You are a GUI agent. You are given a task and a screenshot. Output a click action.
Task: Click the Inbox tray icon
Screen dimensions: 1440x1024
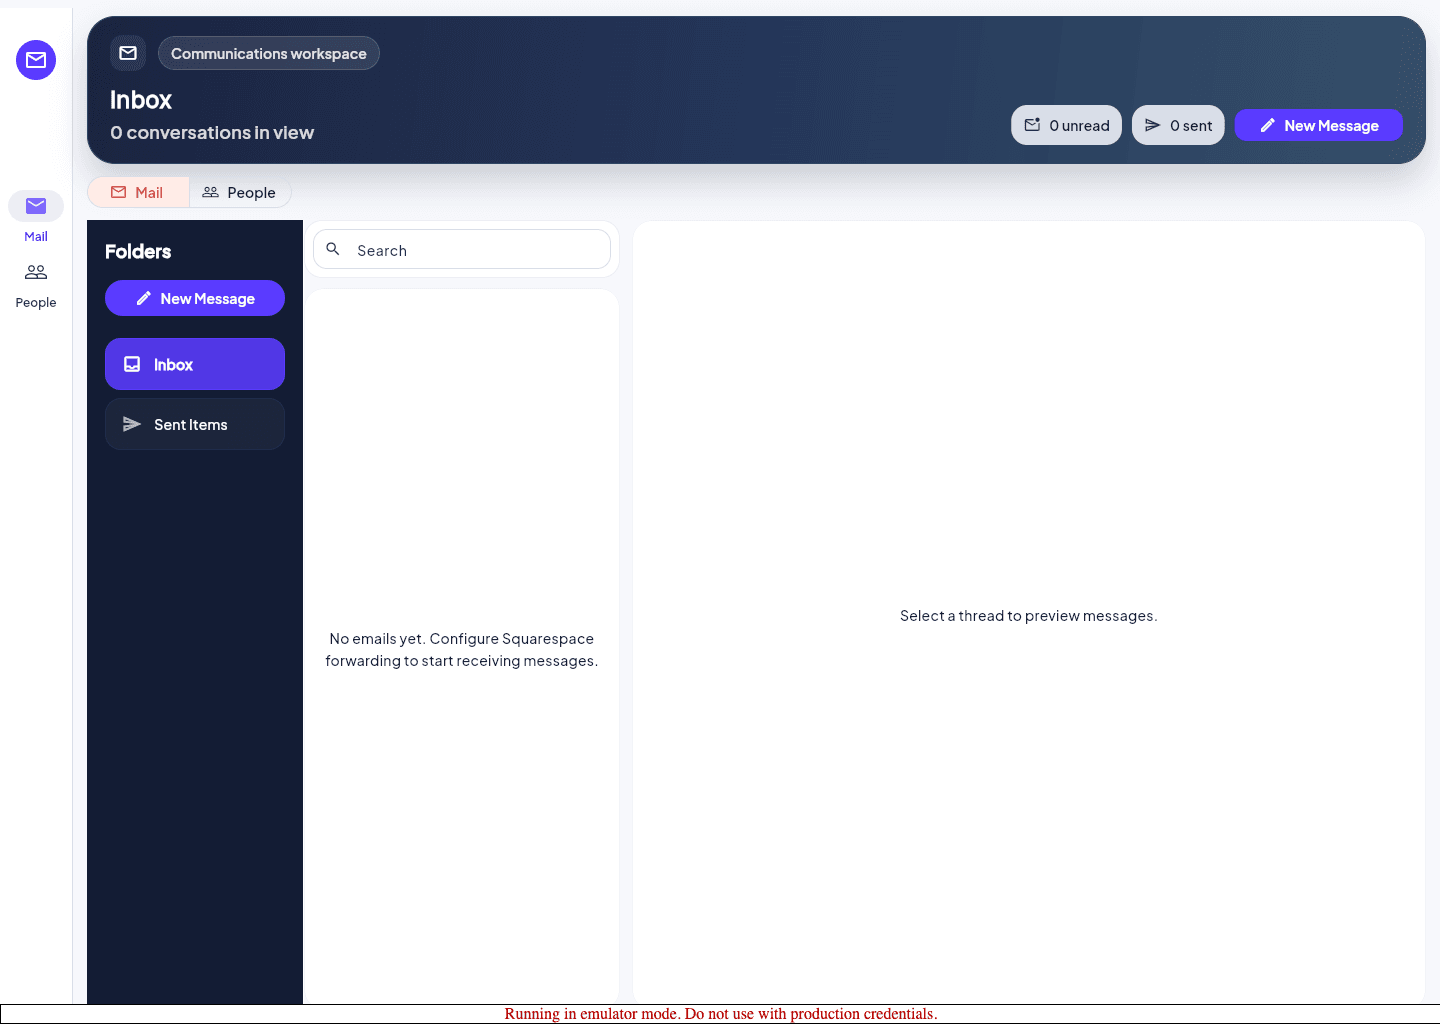click(x=132, y=364)
